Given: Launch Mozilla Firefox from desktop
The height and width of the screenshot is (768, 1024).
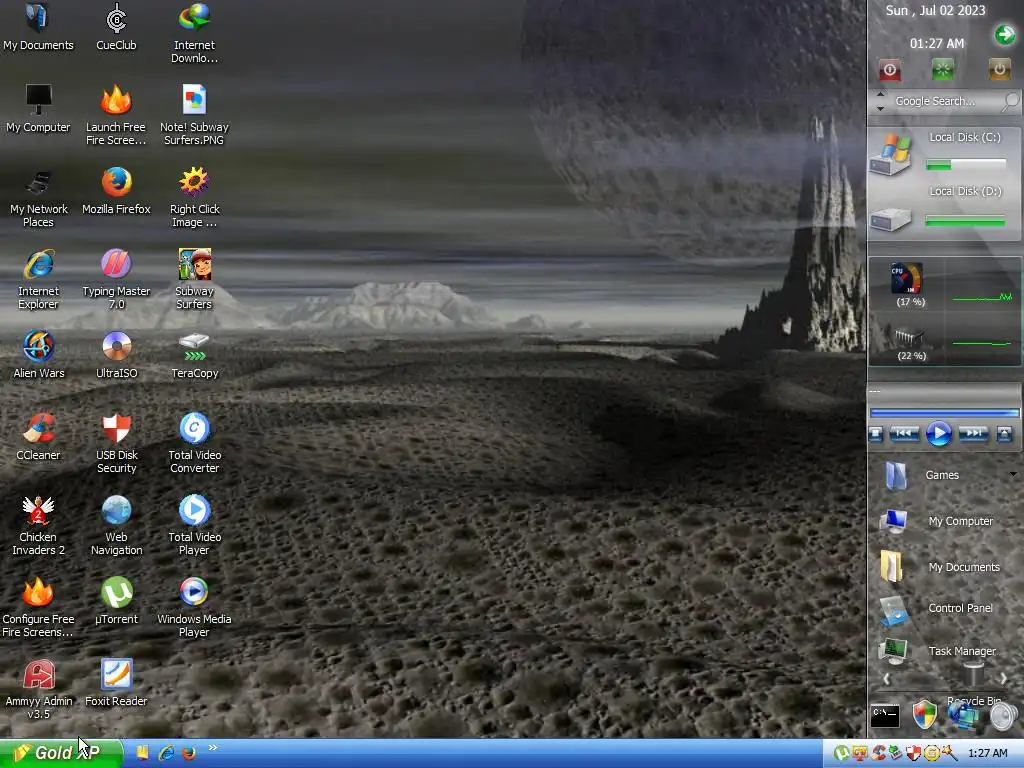Looking at the screenshot, I should pos(116,191).
